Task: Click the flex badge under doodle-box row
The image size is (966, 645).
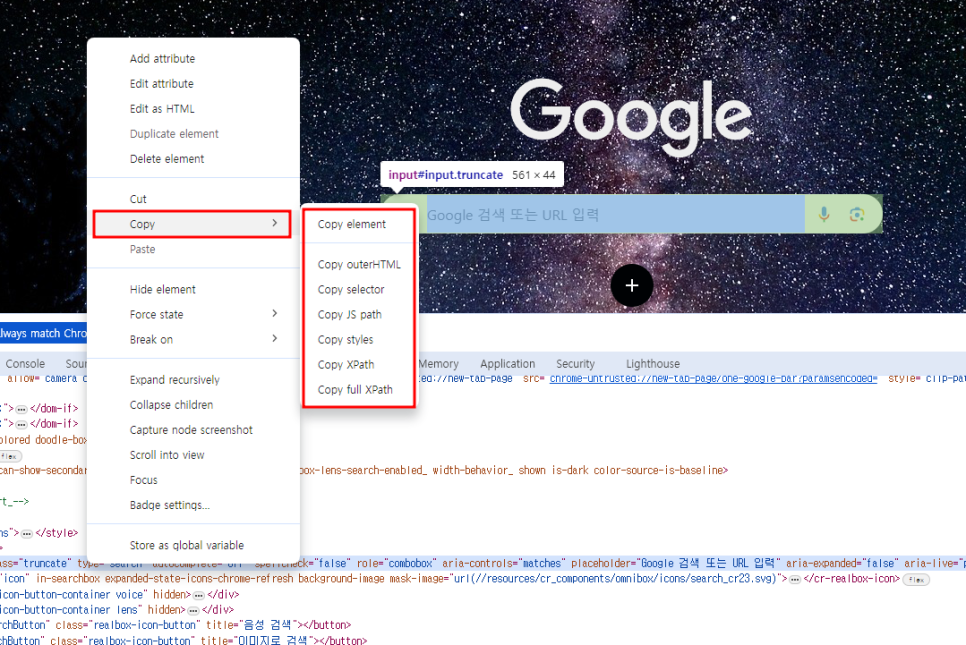Action: click(10, 456)
